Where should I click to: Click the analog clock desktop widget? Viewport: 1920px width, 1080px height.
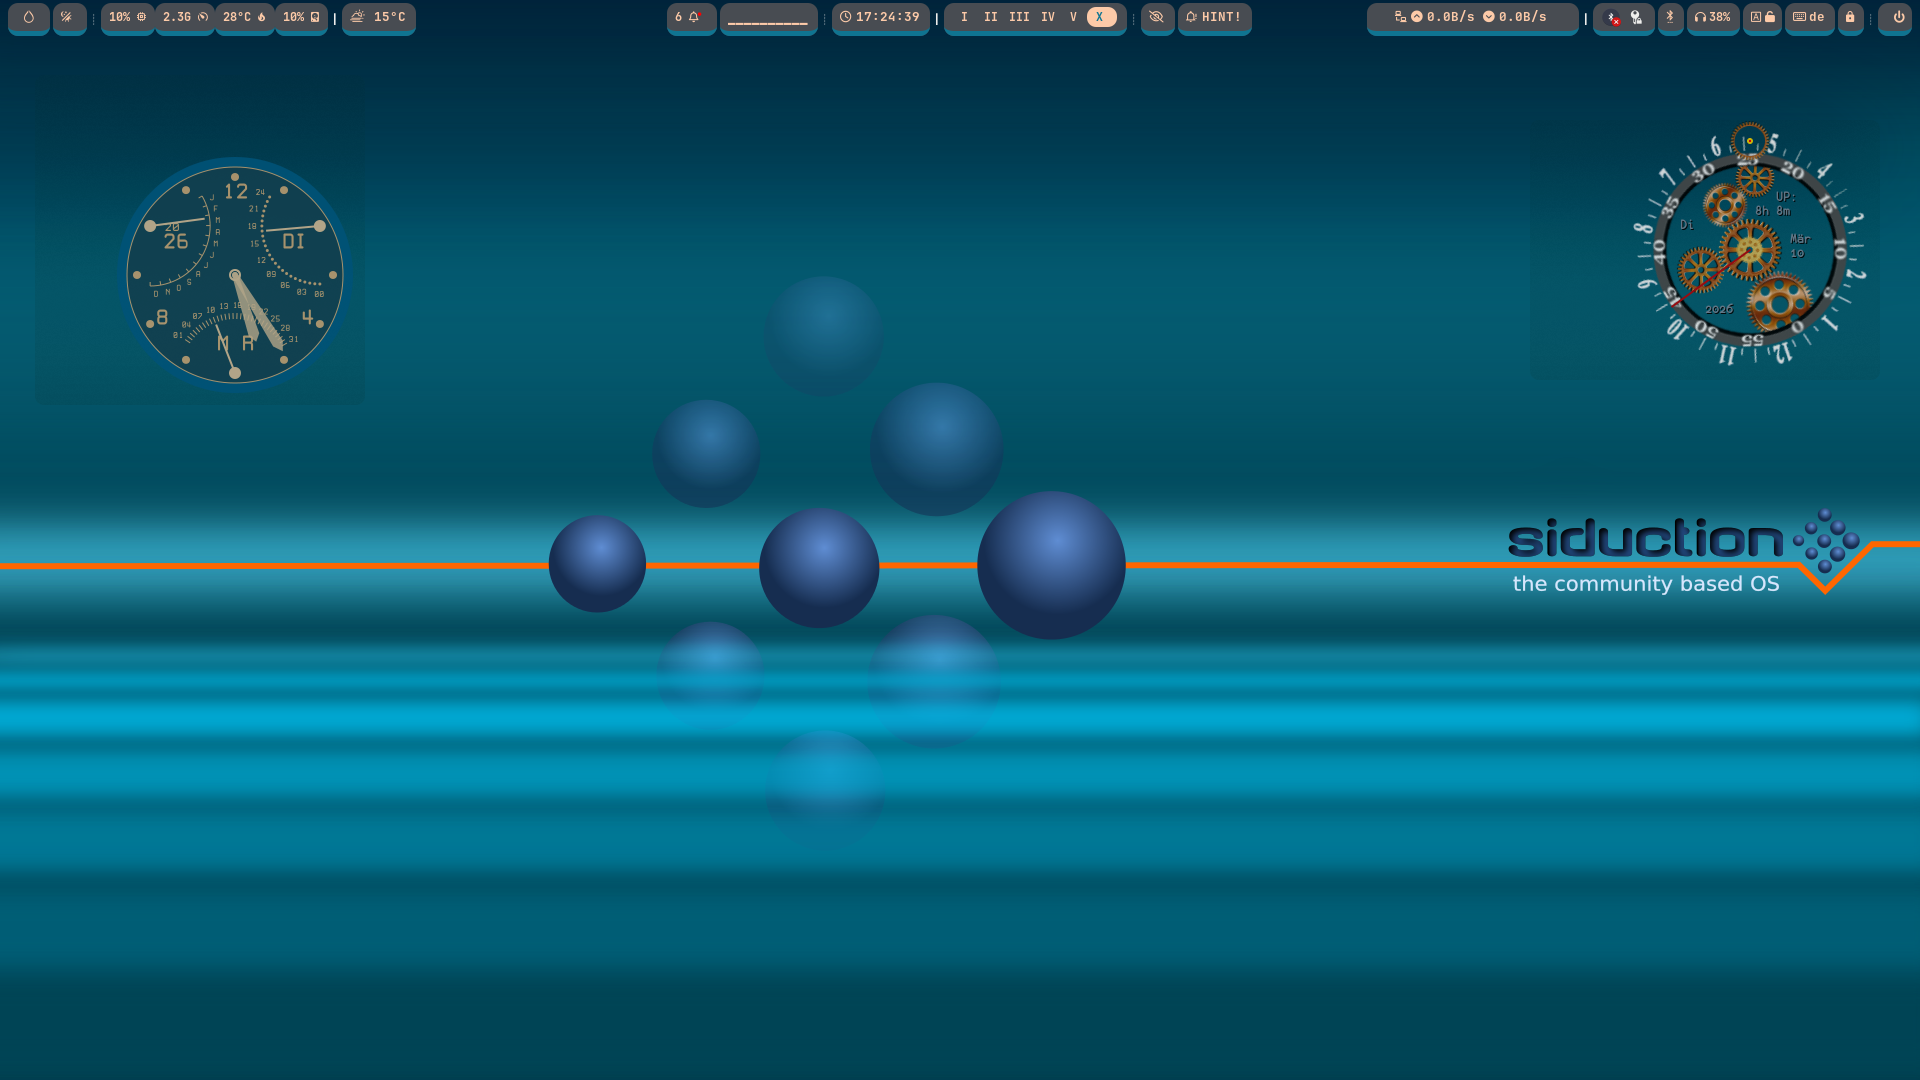pos(235,274)
